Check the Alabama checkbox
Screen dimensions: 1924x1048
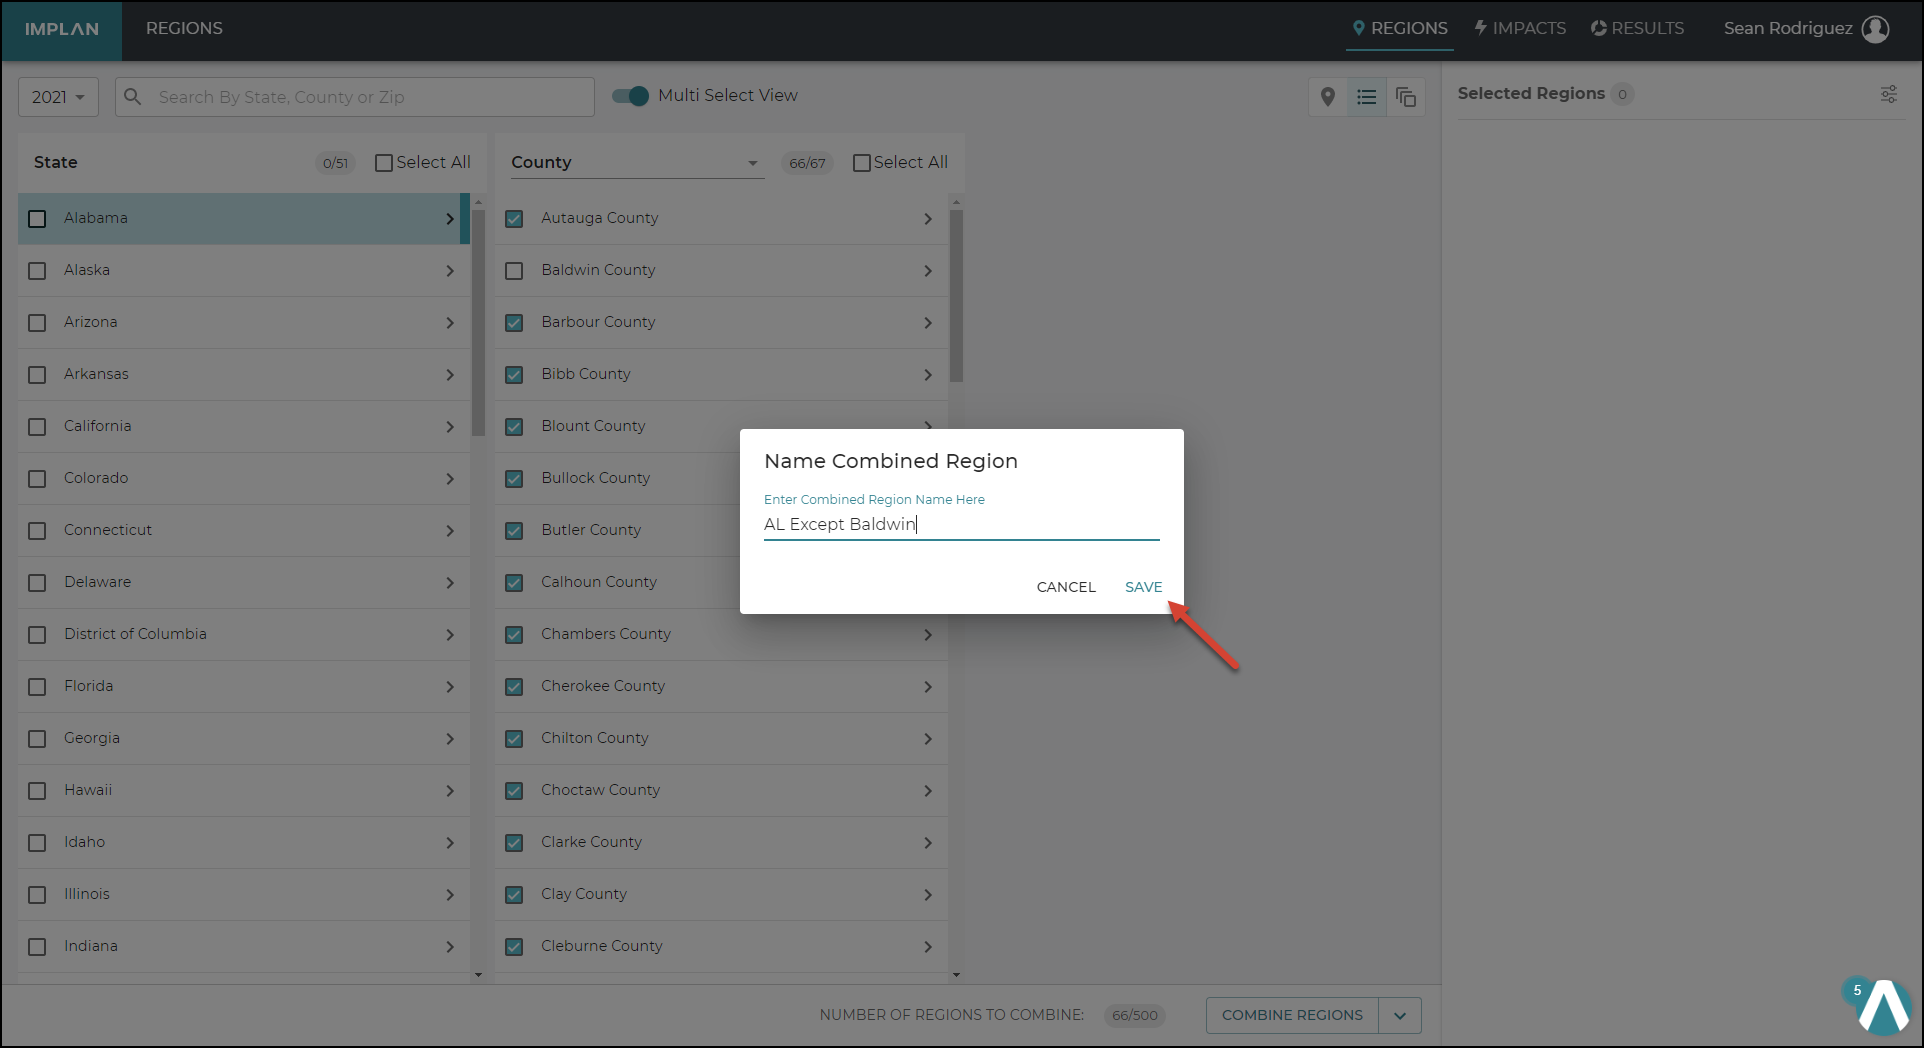point(37,218)
